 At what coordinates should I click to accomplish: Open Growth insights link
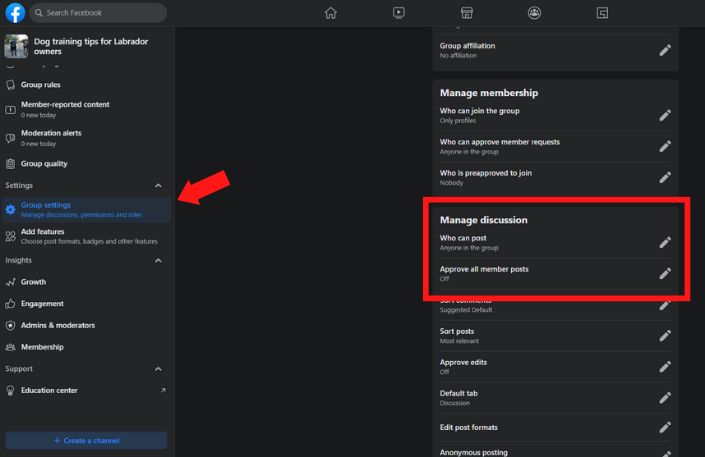(x=85, y=282)
